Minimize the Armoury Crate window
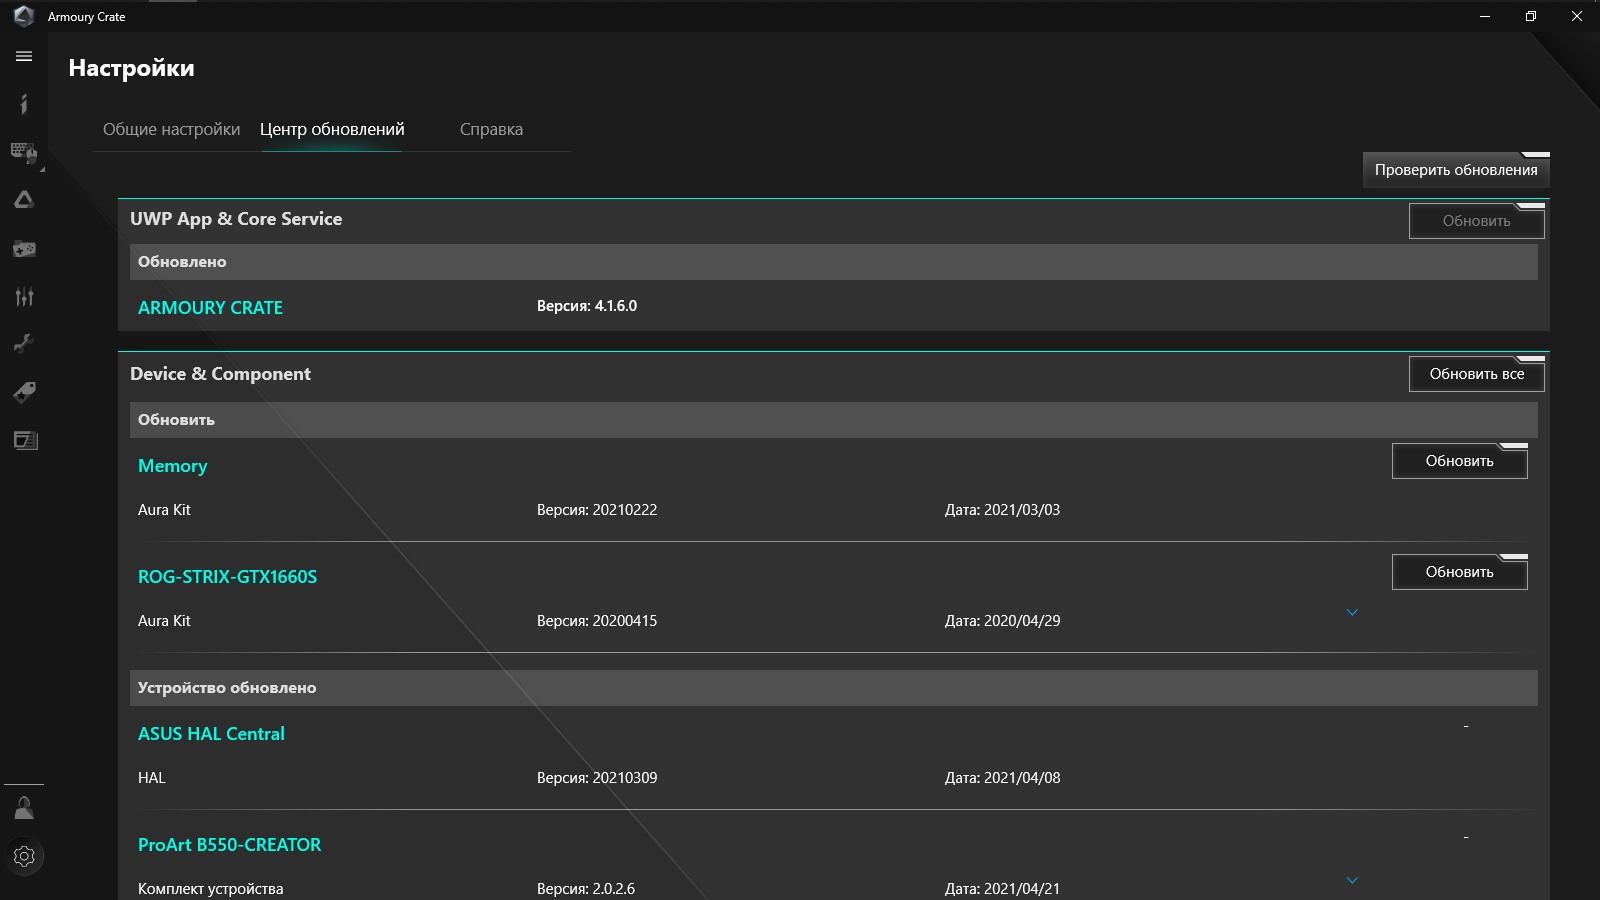This screenshot has width=1600, height=900. [1485, 16]
